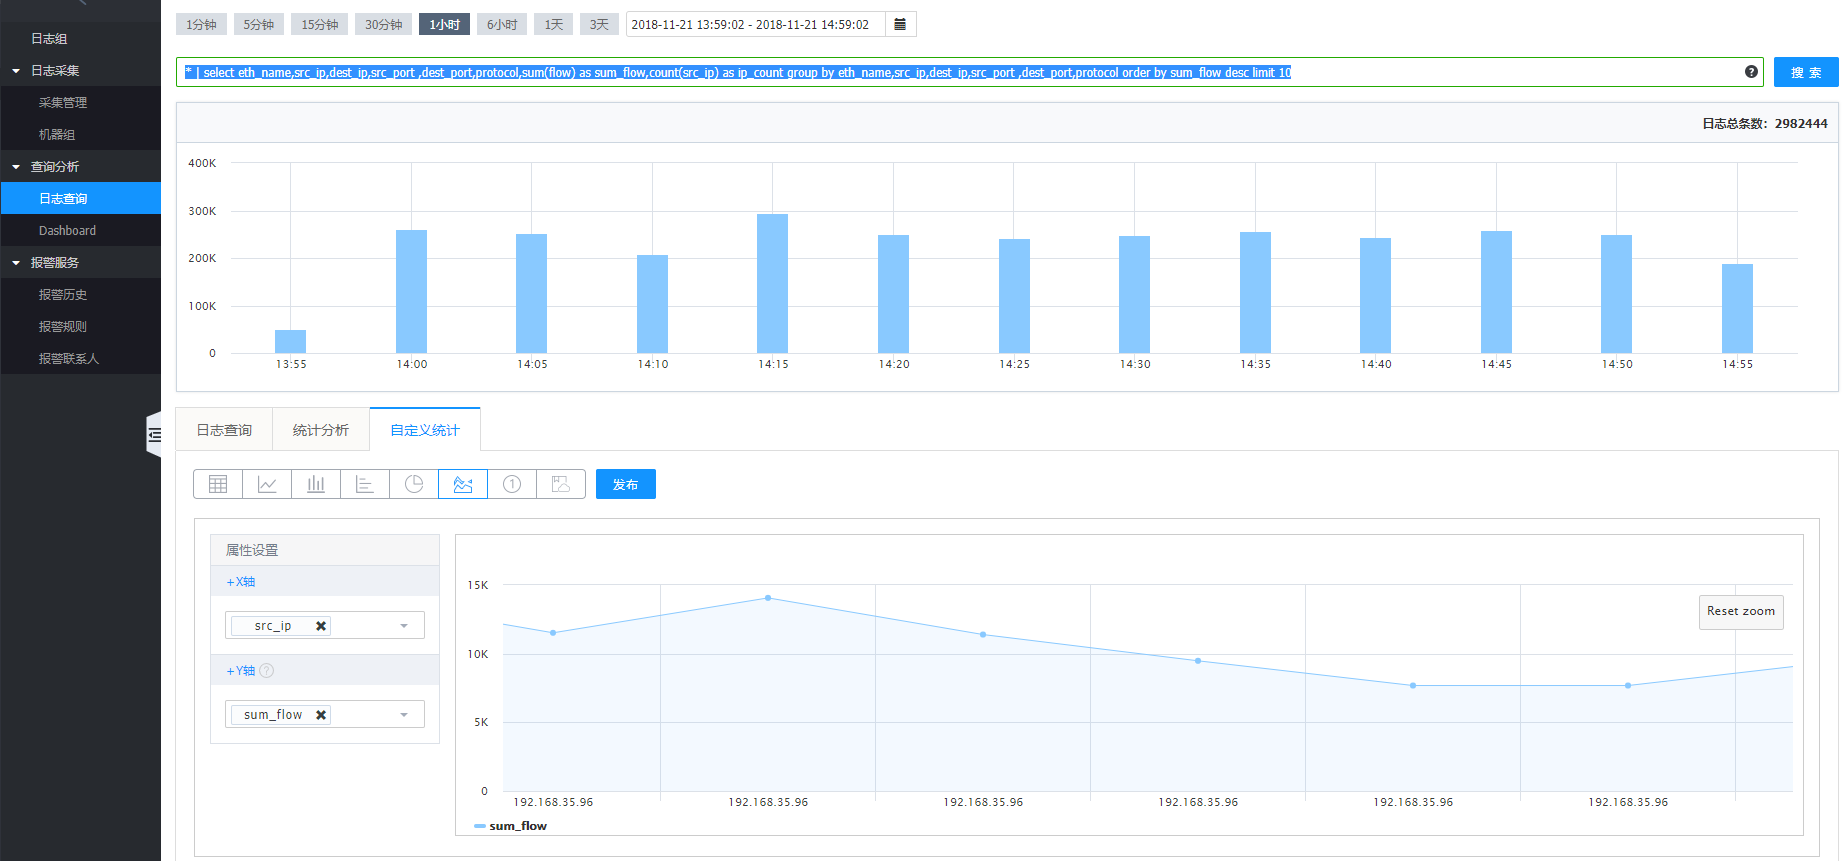The height and width of the screenshot is (861, 1846).
Task: Add a field with +X轴
Action: tap(240, 582)
